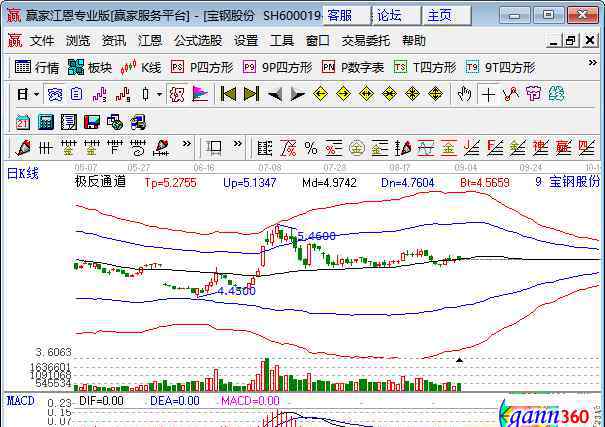
Task: Open the calendar 21 icon
Action: [23, 122]
